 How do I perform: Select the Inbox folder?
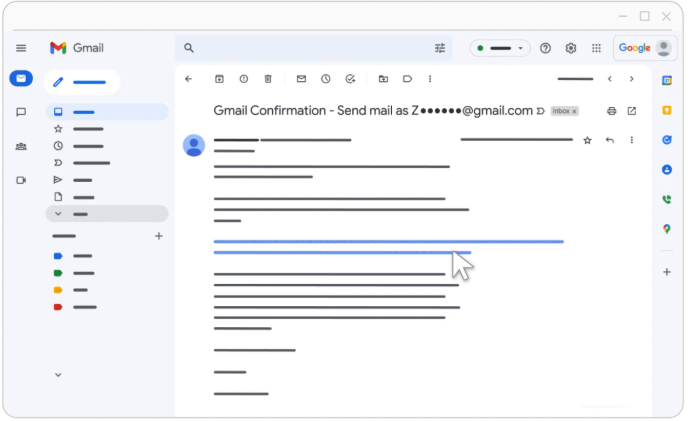pos(107,112)
